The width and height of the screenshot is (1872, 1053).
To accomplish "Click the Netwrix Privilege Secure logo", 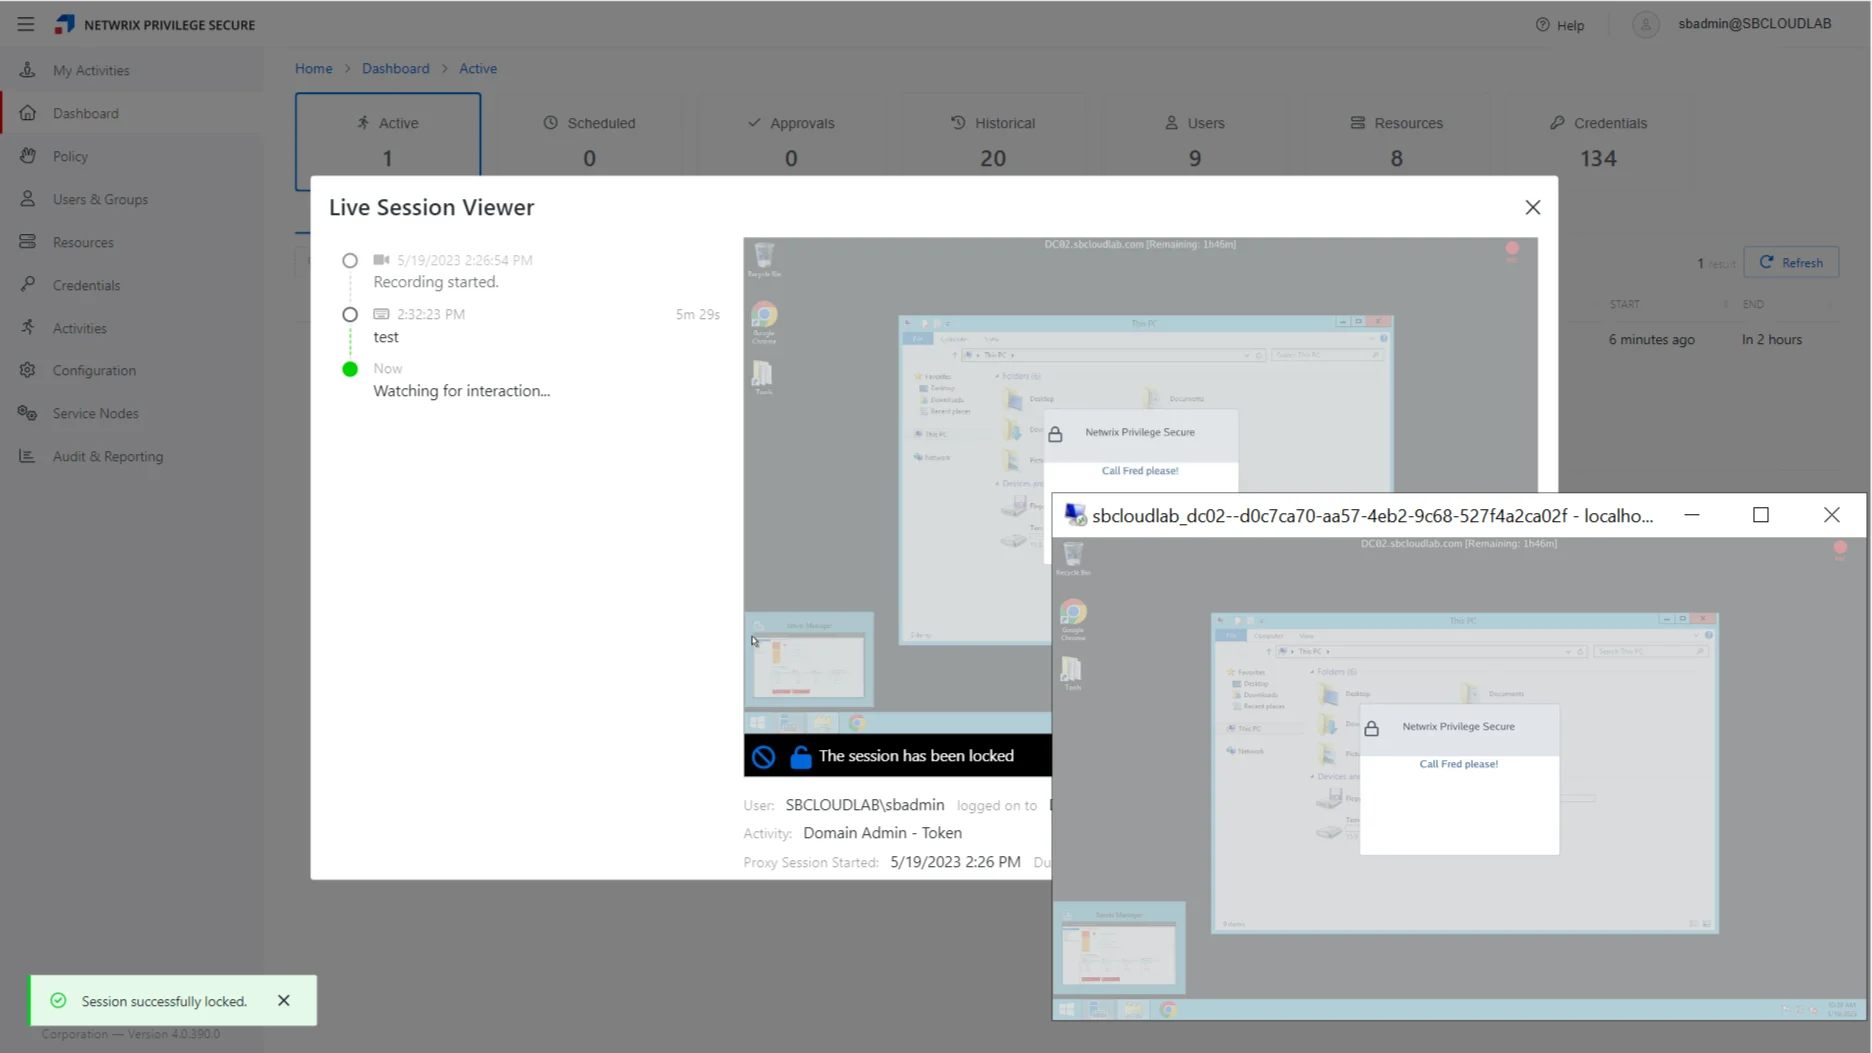I will coord(65,24).
